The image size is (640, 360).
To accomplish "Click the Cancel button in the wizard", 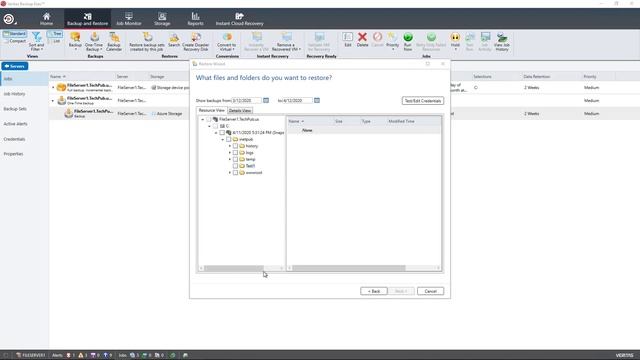I will [430, 291].
